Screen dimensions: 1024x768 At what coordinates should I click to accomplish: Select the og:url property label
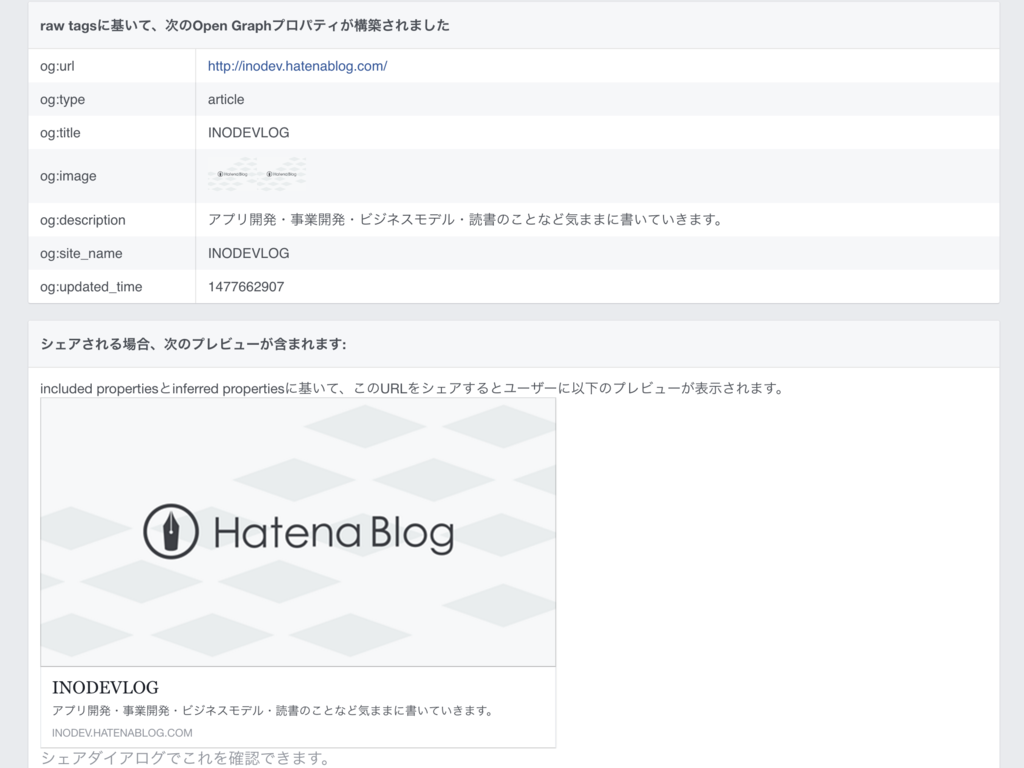57,66
